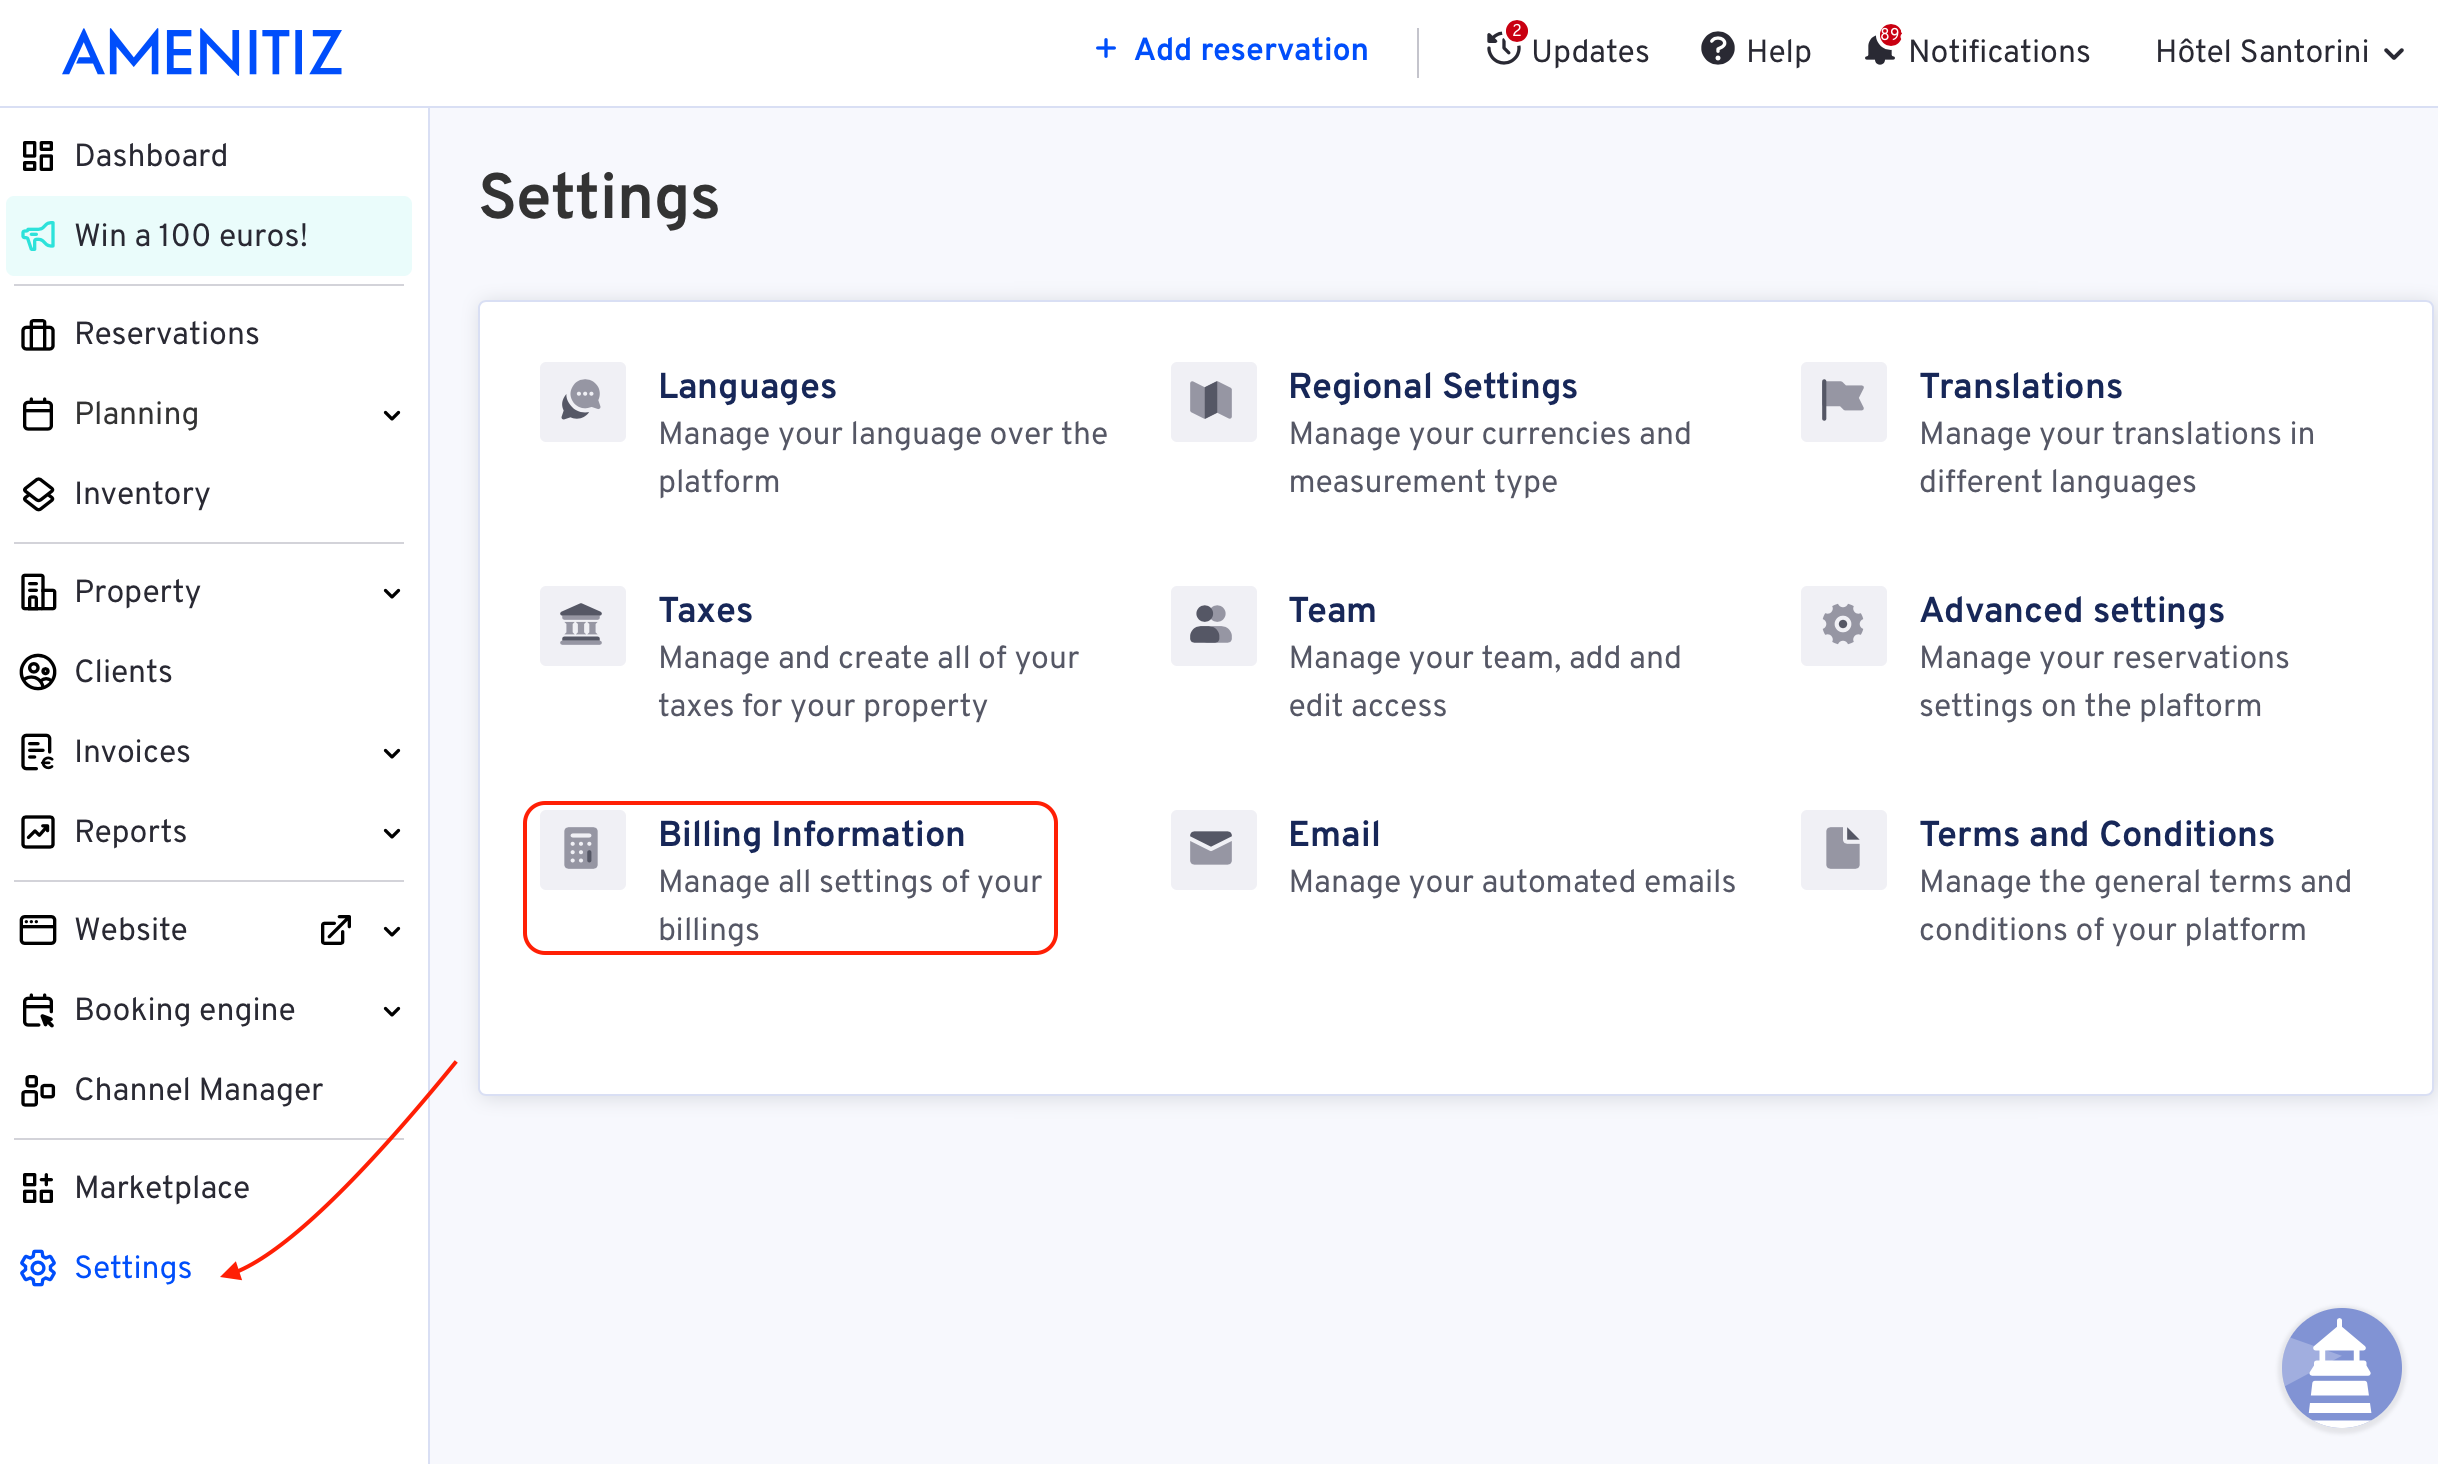Screen dimensions: 2438x1464
Task: Click the Team people icon
Action: pos(1212,626)
